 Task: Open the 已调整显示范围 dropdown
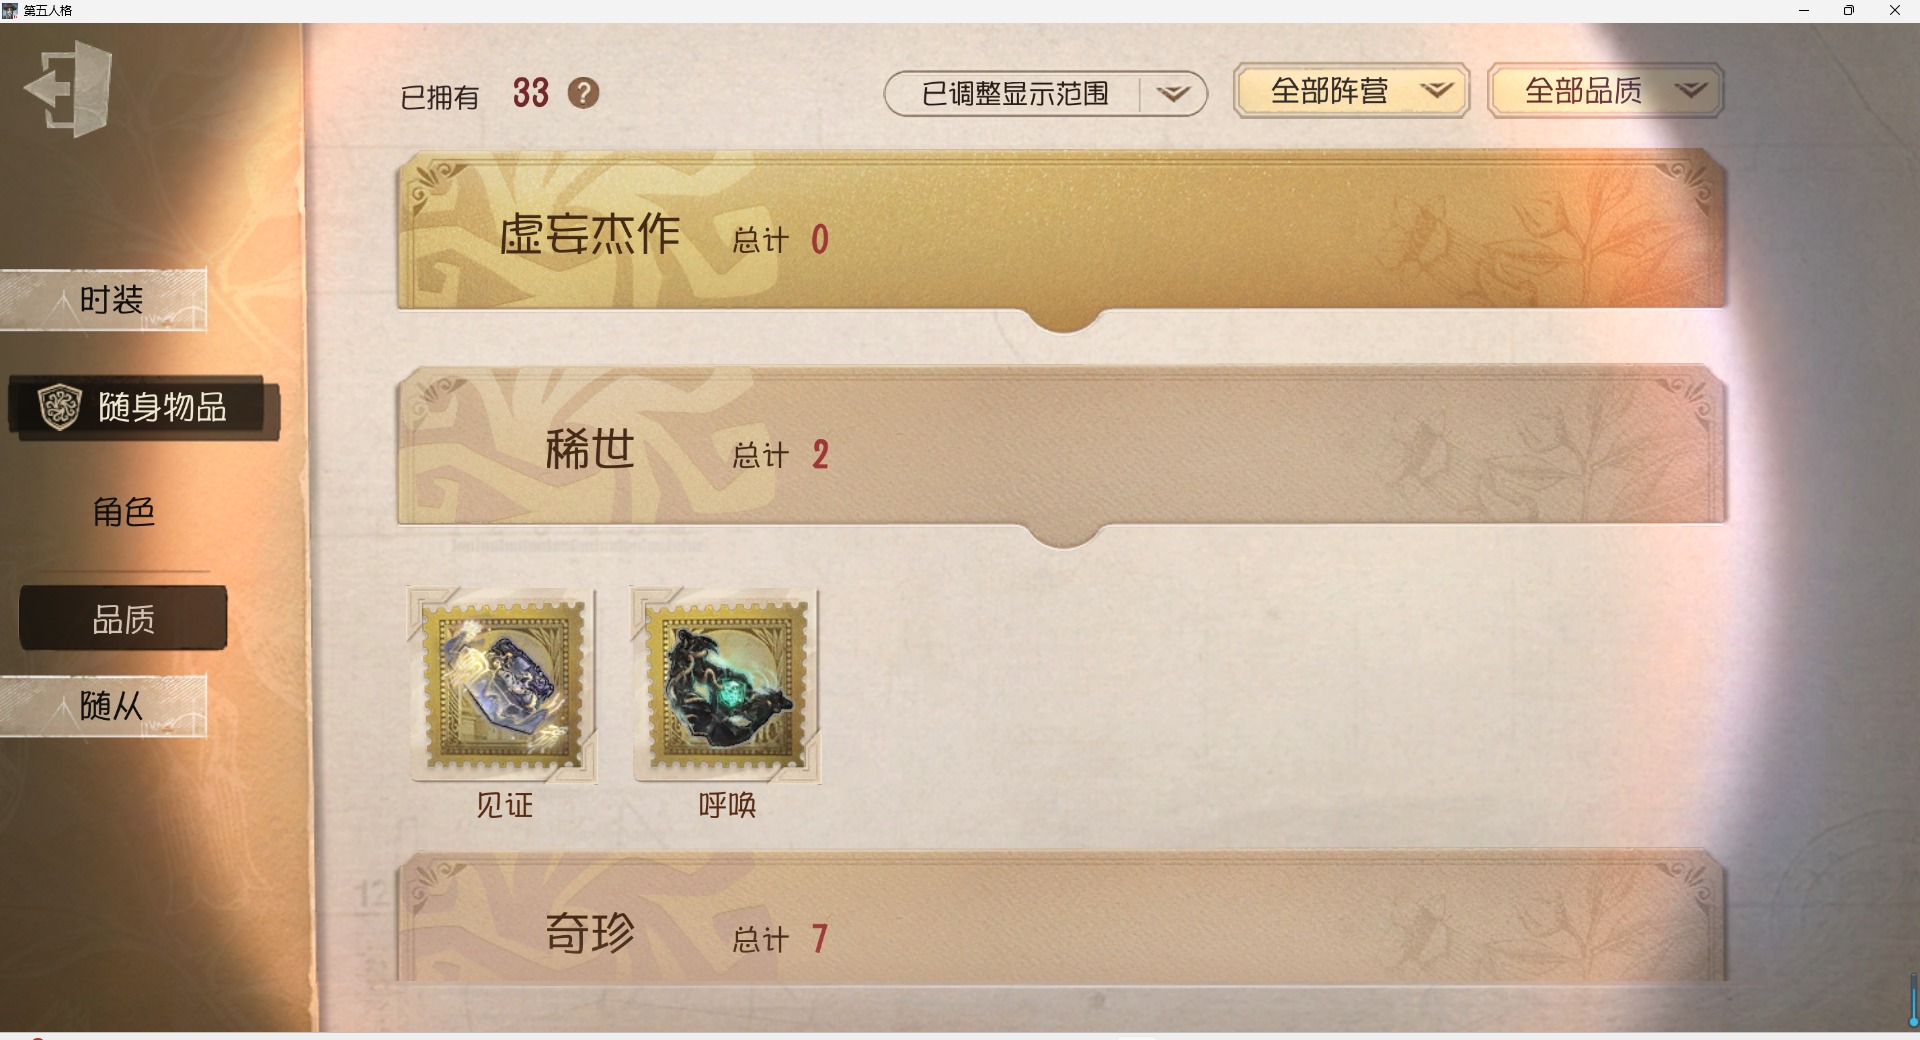tap(1045, 93)
